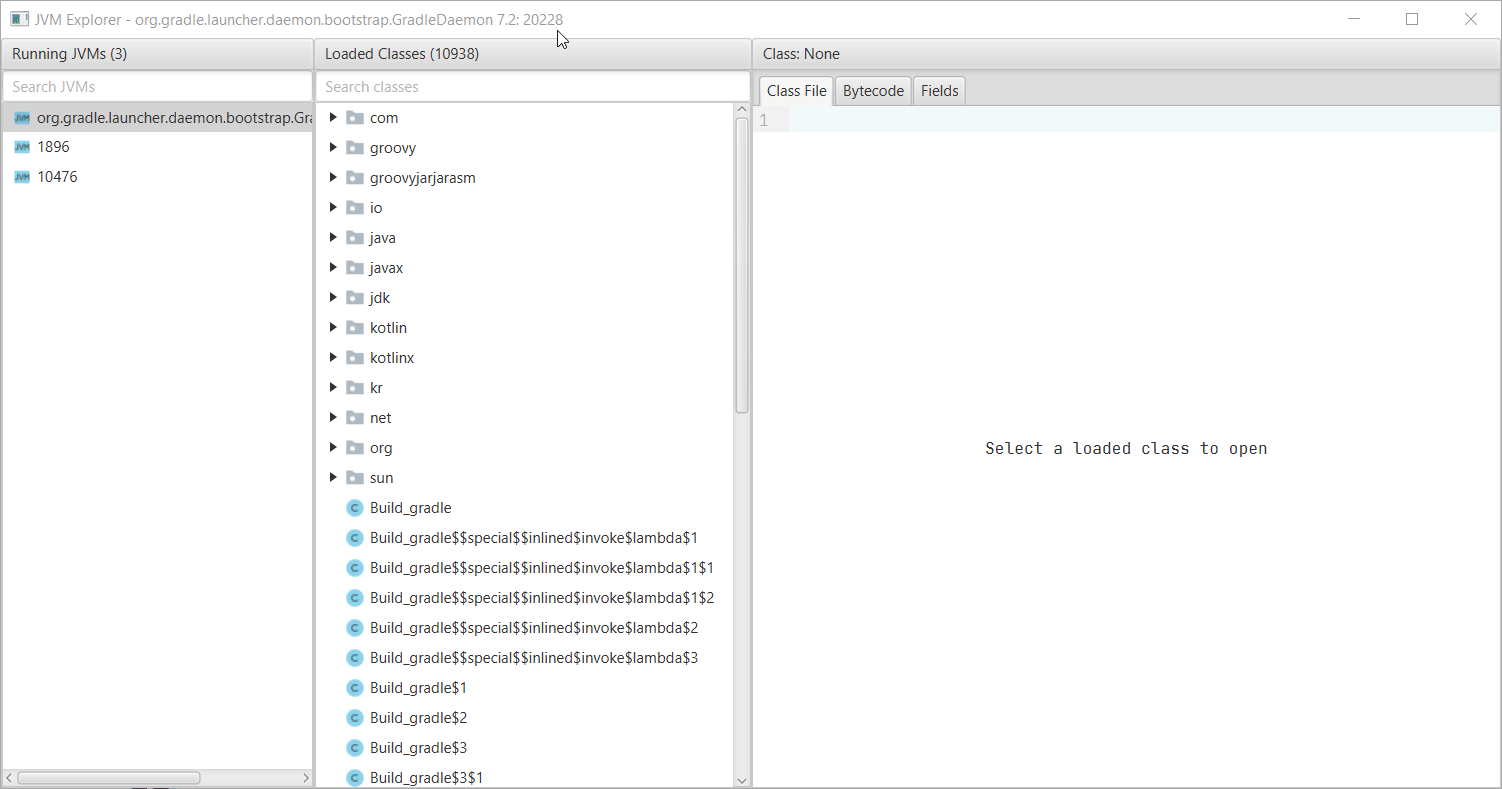Click the JVM icon next to 10476
This screenshot has width=1502, height=789.
coord(22,177)
